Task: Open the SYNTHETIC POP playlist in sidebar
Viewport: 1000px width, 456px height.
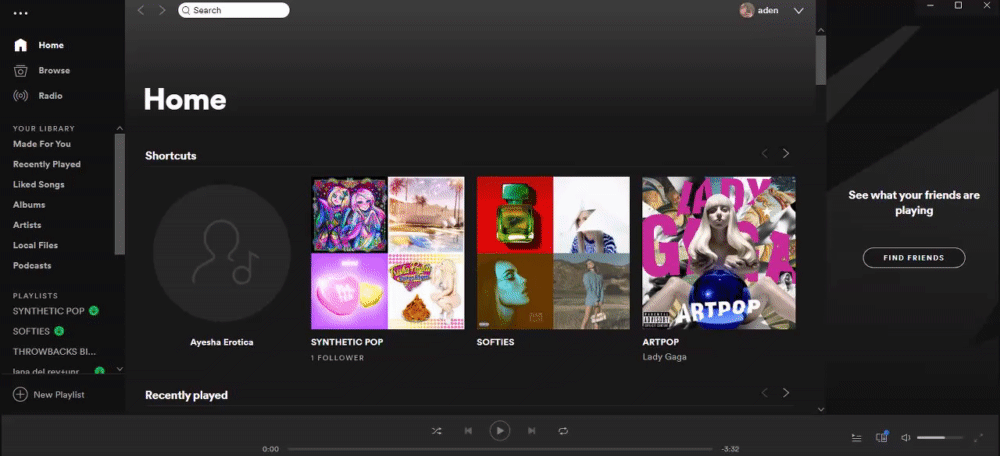Action: (49, 311)
